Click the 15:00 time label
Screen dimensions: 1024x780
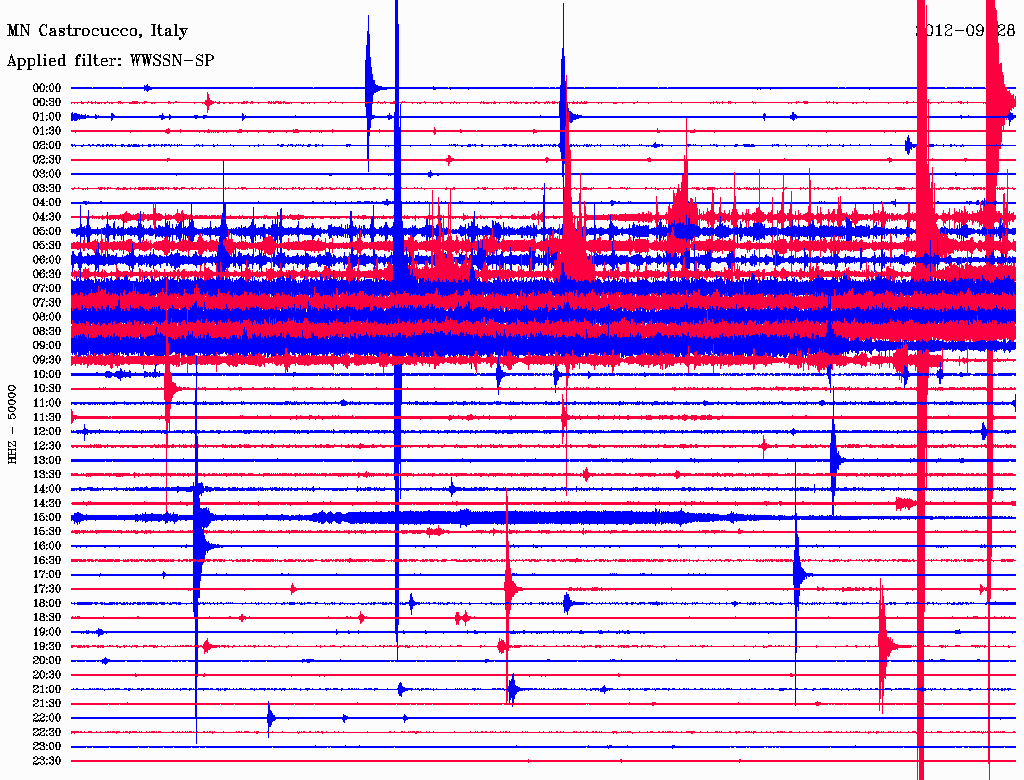pyautogui.click(x=47, y=517)
